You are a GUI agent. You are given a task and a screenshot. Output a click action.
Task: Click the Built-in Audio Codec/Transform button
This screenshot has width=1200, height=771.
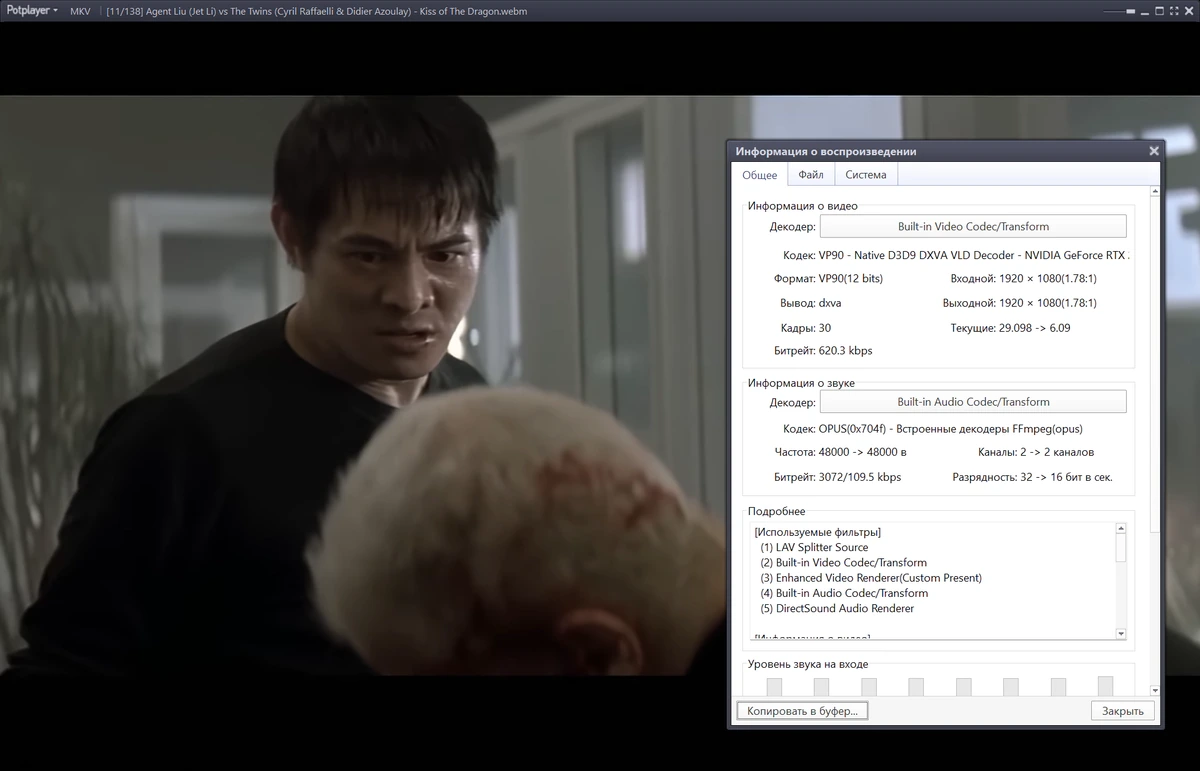(x=973, y=402)
